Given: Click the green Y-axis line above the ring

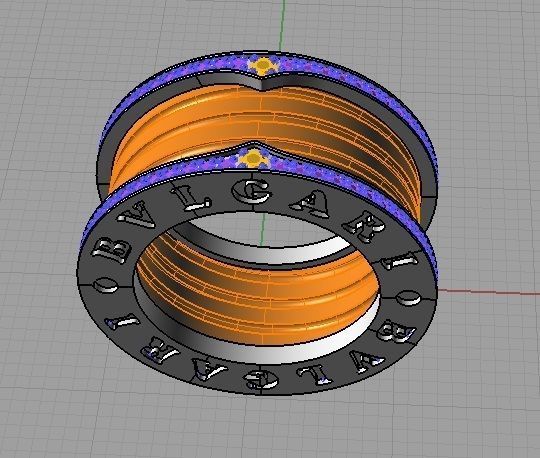Looking at the screenshot, I should pyautogui.click(x=283, y=26).
